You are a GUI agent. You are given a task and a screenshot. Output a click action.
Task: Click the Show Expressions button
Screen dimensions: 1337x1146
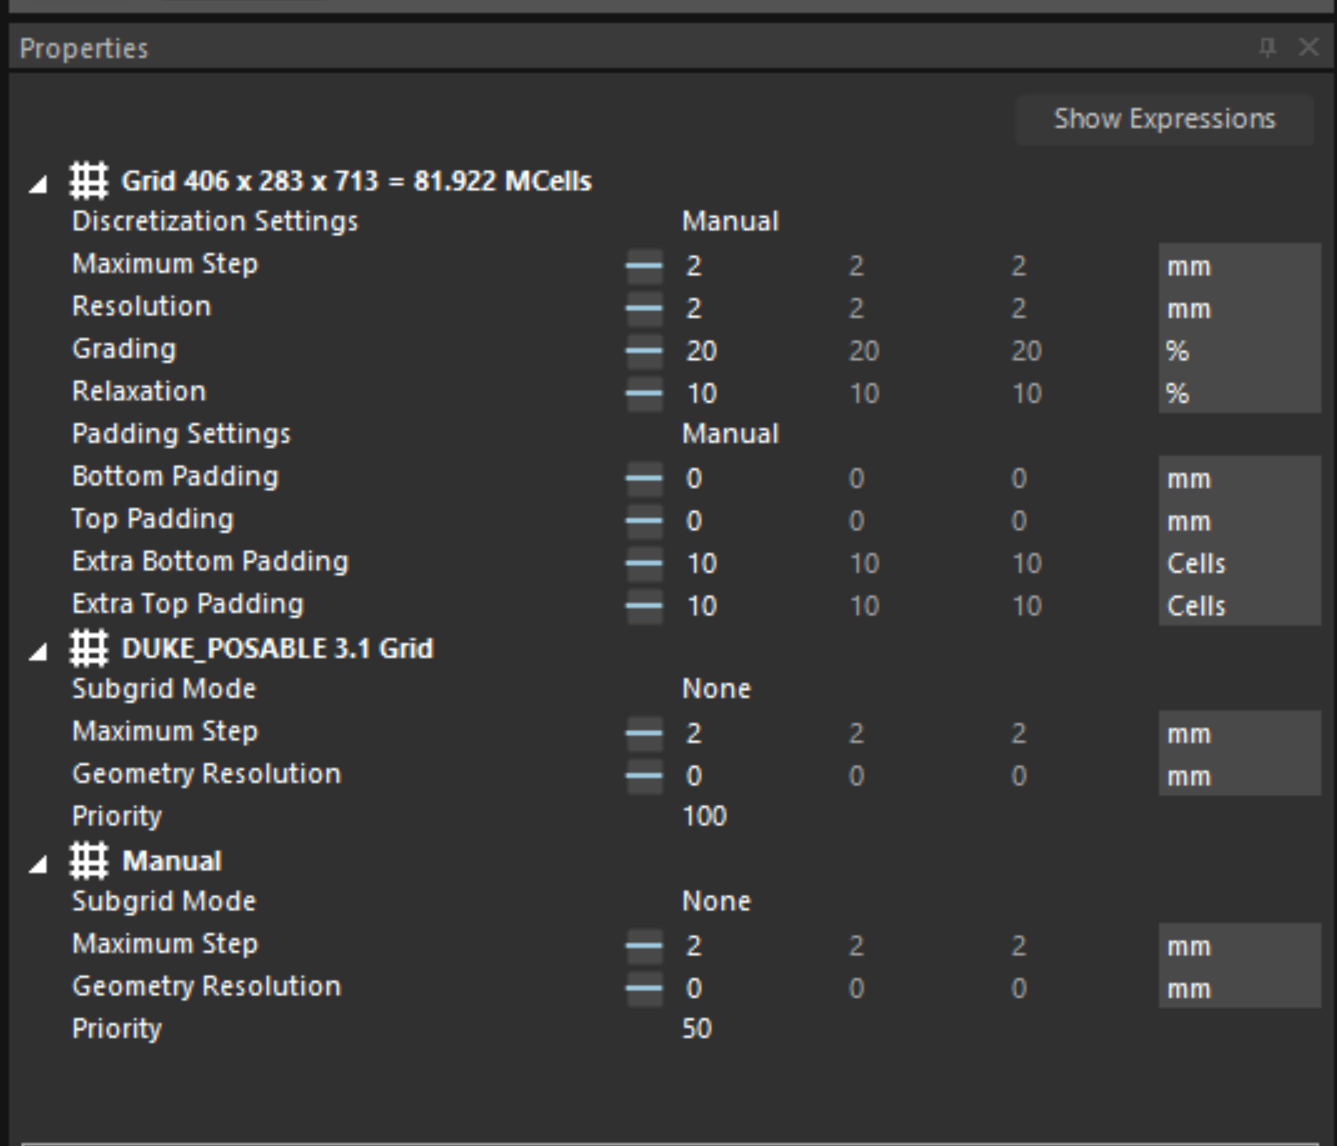point(1164,119)
